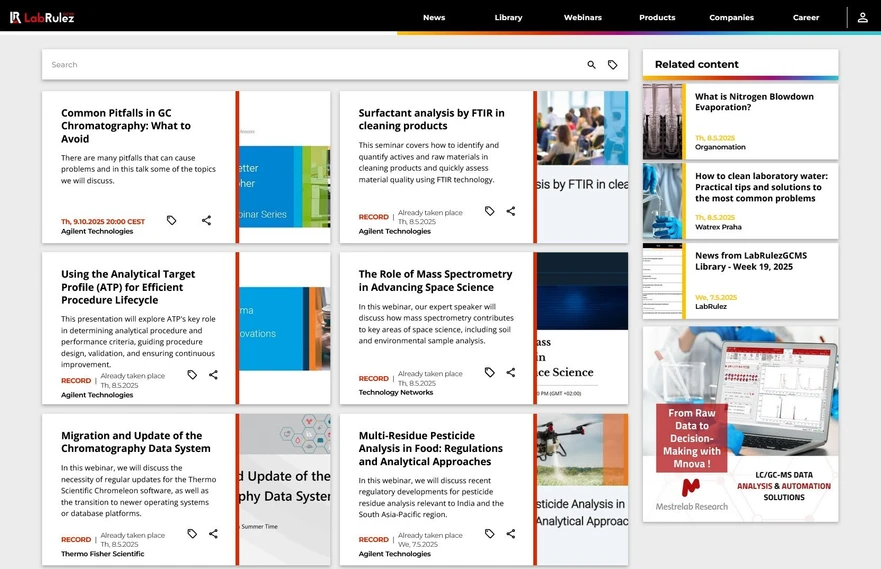
Task: Open the Companies menu
Action: click(732, 17)
